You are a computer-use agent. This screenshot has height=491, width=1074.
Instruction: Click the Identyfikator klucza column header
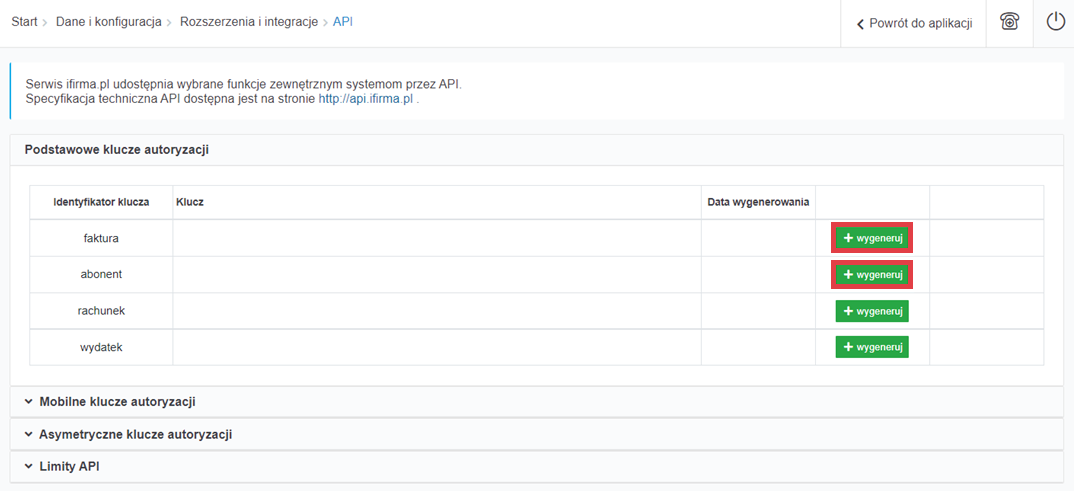(x=101, y=202)
